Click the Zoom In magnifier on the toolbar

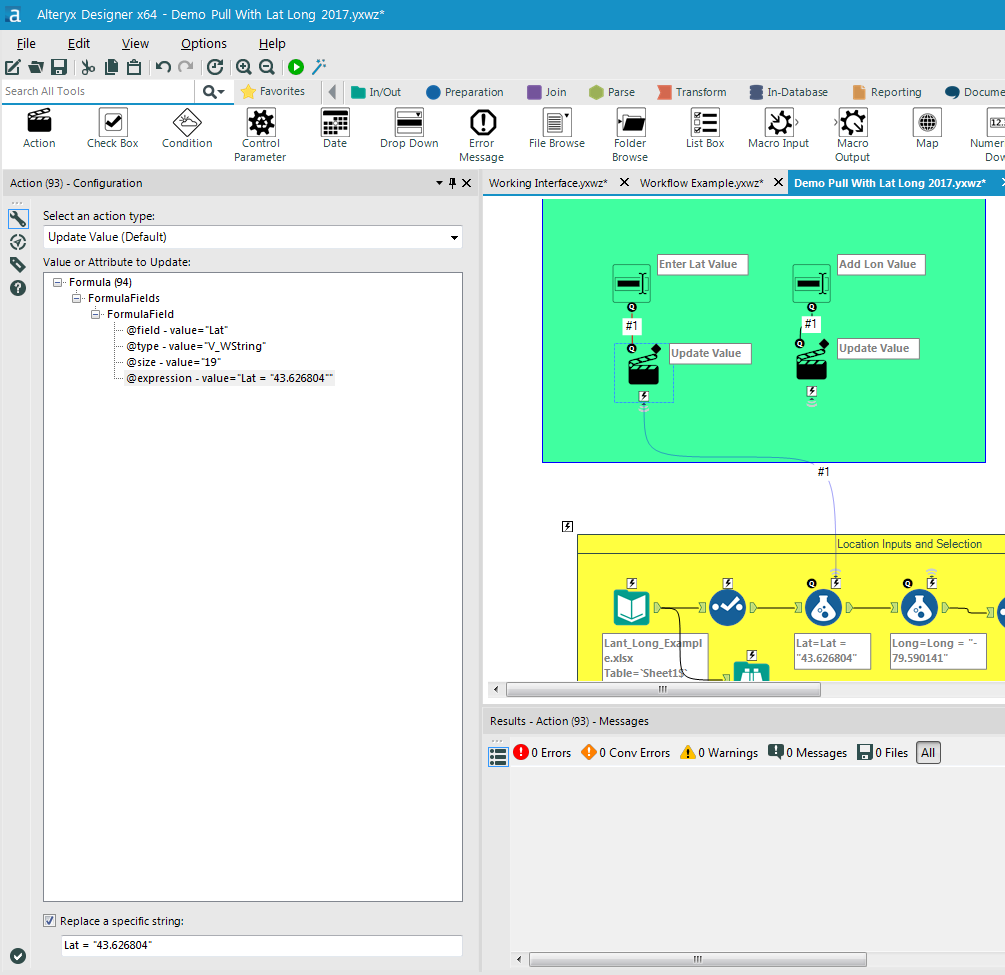[x=244, y=67]
